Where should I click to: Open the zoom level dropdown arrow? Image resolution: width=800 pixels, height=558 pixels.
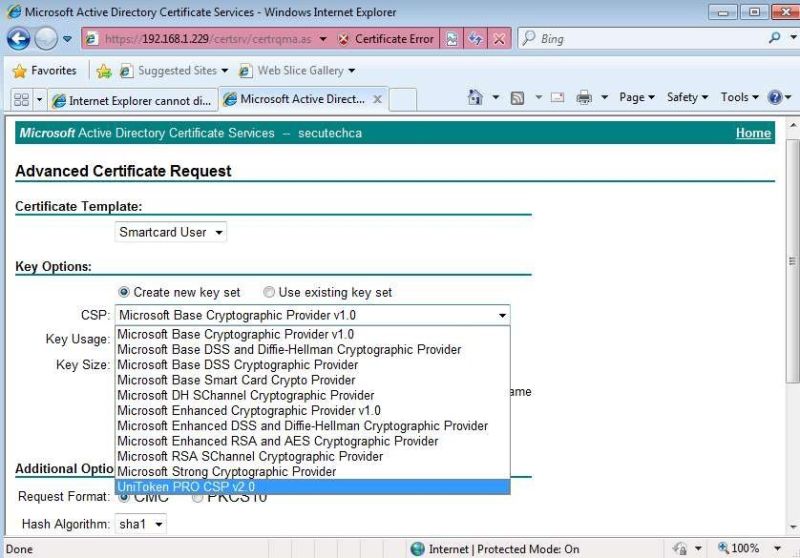coord(778,548)
